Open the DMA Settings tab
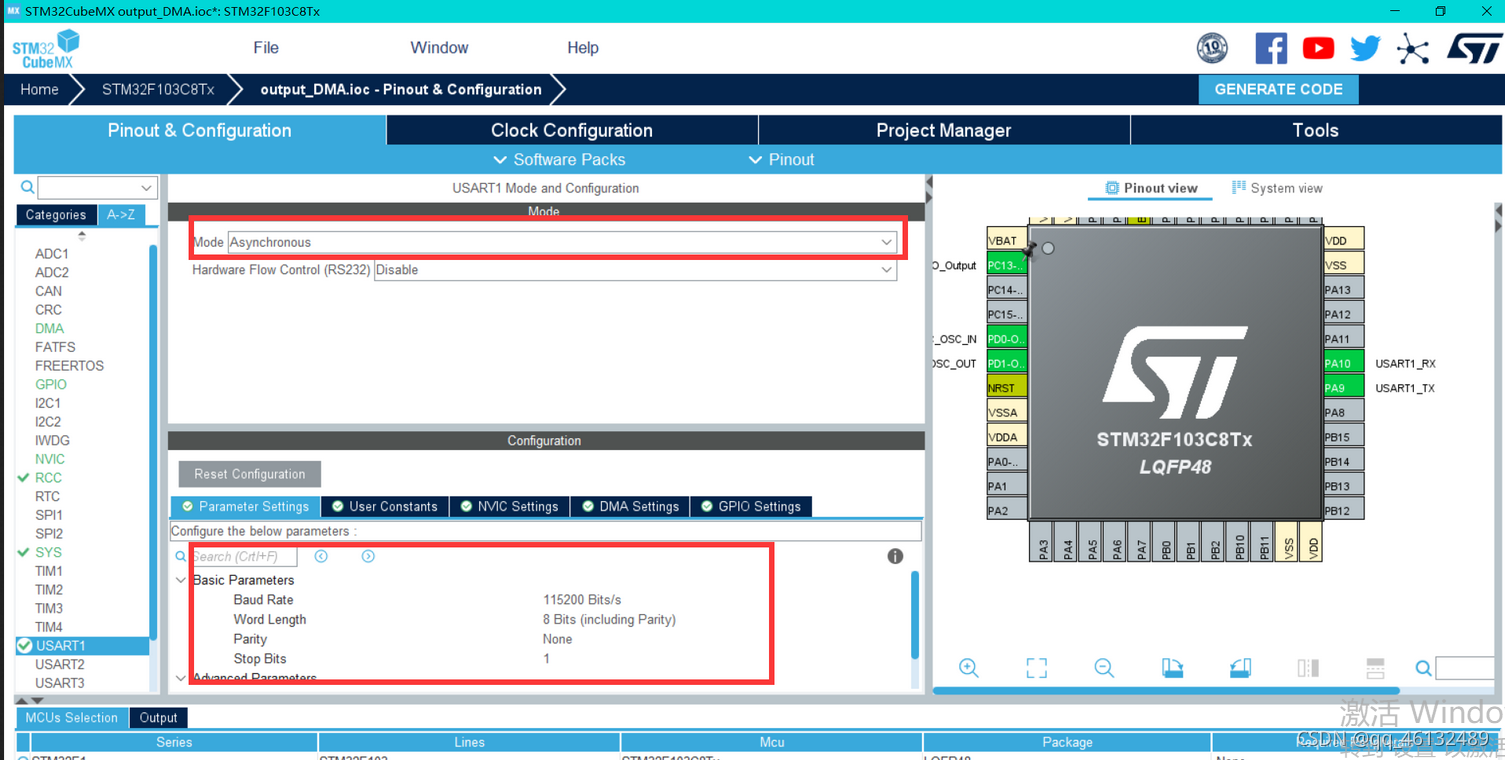The height and width of the screenshot is (760, 1505). (630, 506)
